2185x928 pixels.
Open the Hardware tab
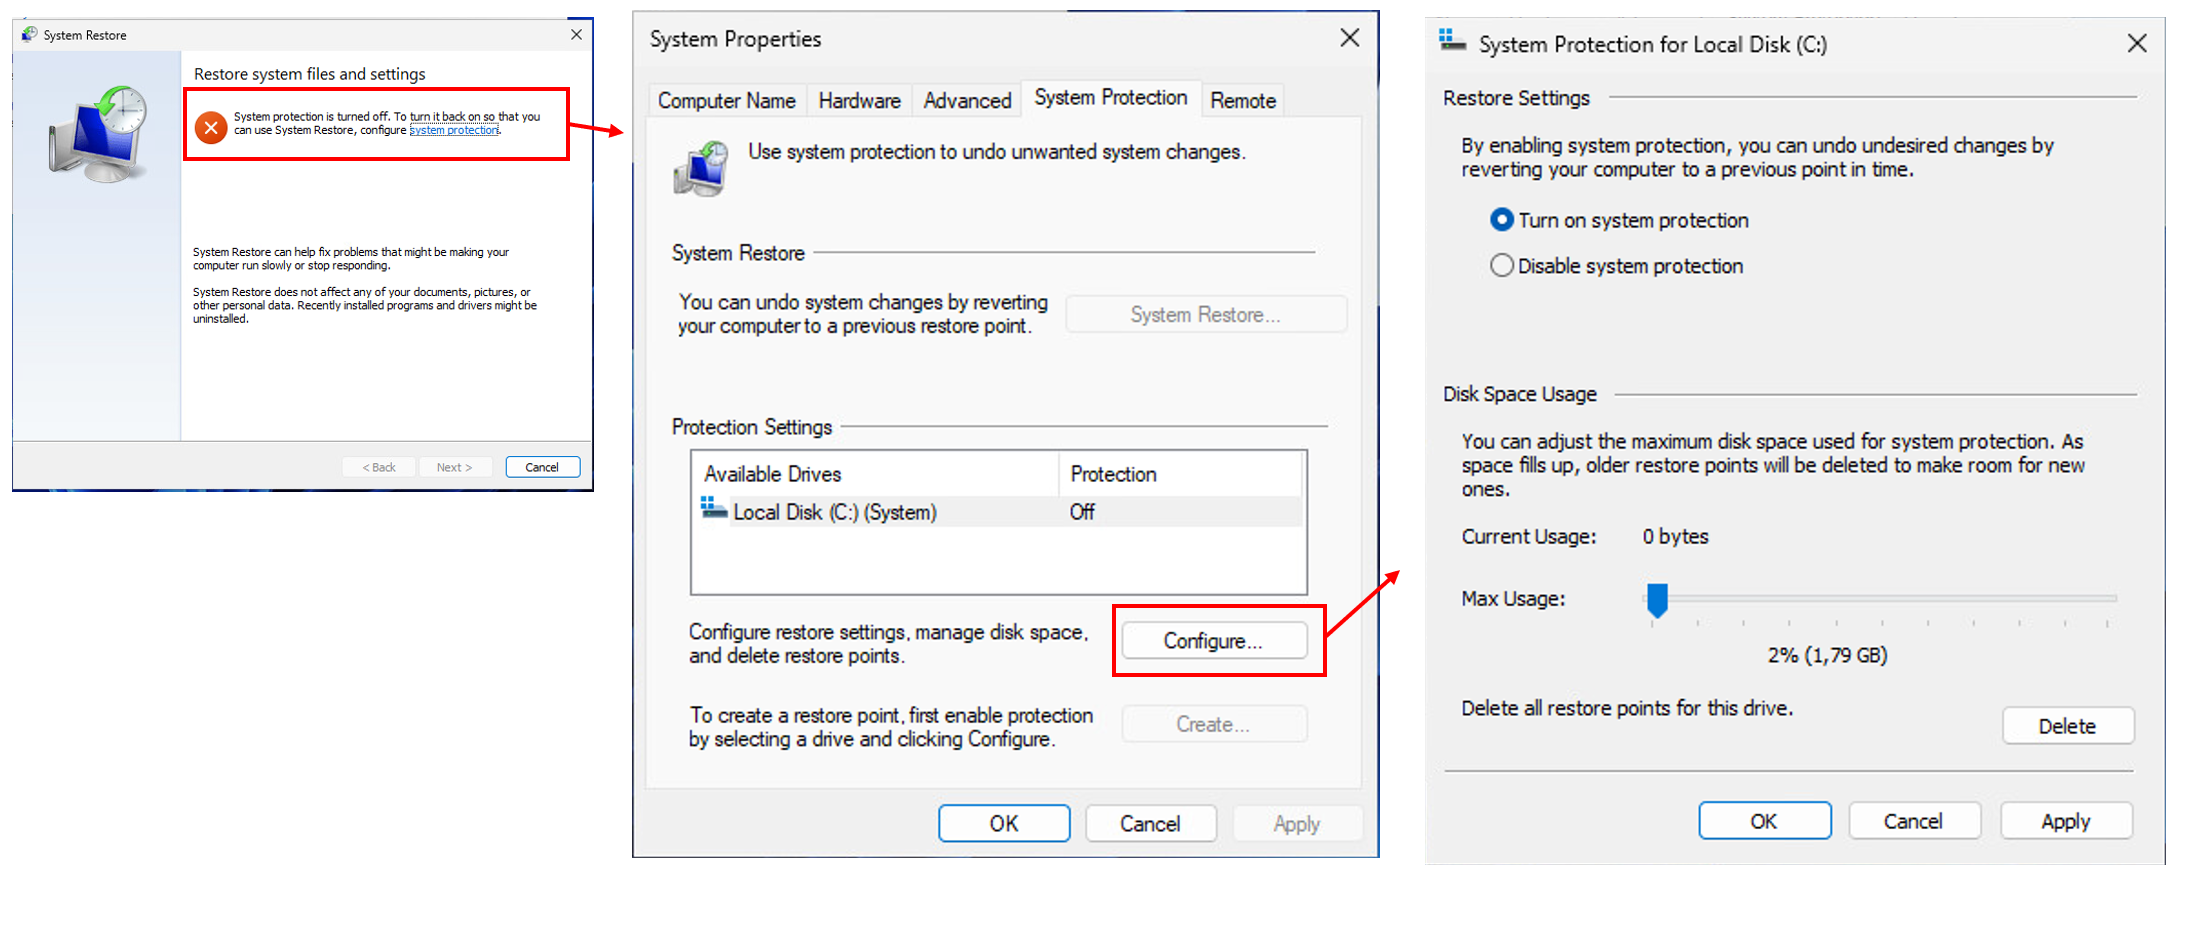pyautogui.click(x=859, y=101)
